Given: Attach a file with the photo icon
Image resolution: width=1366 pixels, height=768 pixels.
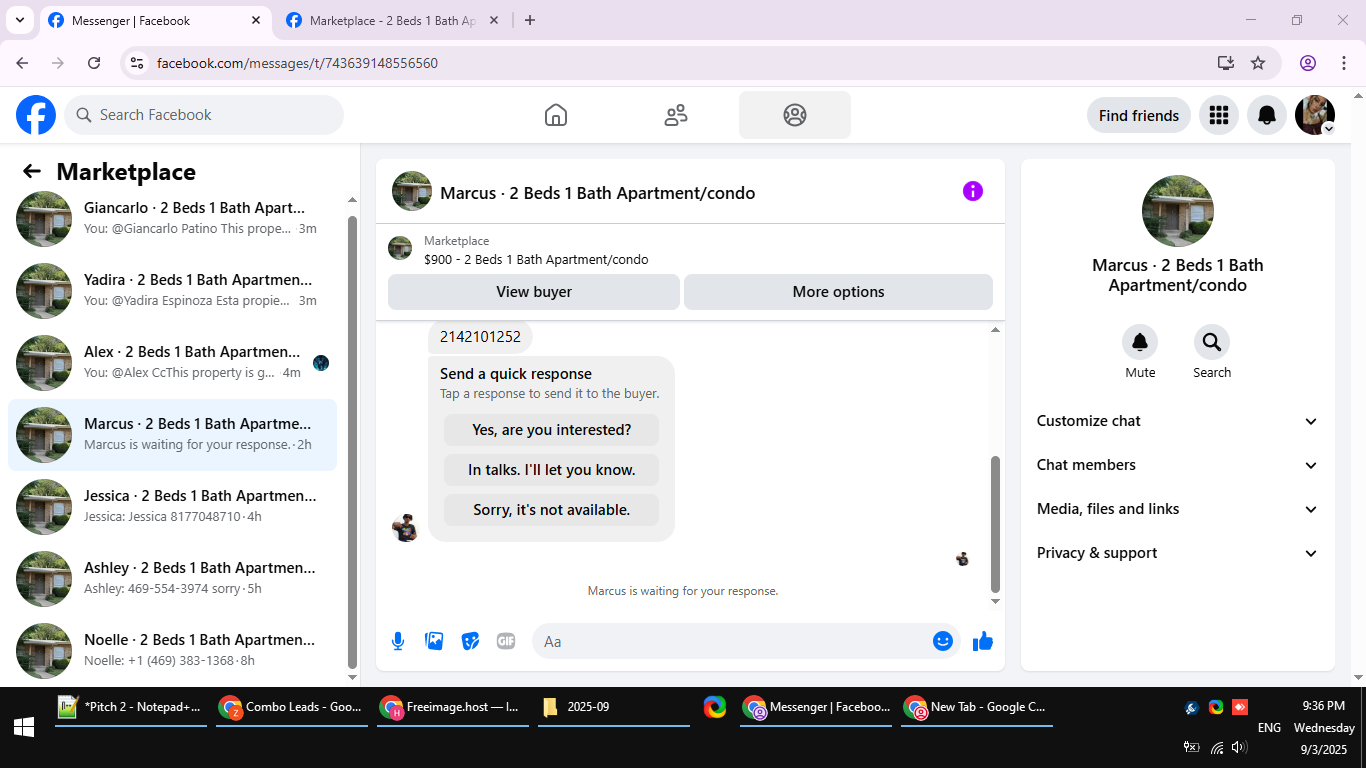Looking at the screenshot, I should click(x=434, y=641).
